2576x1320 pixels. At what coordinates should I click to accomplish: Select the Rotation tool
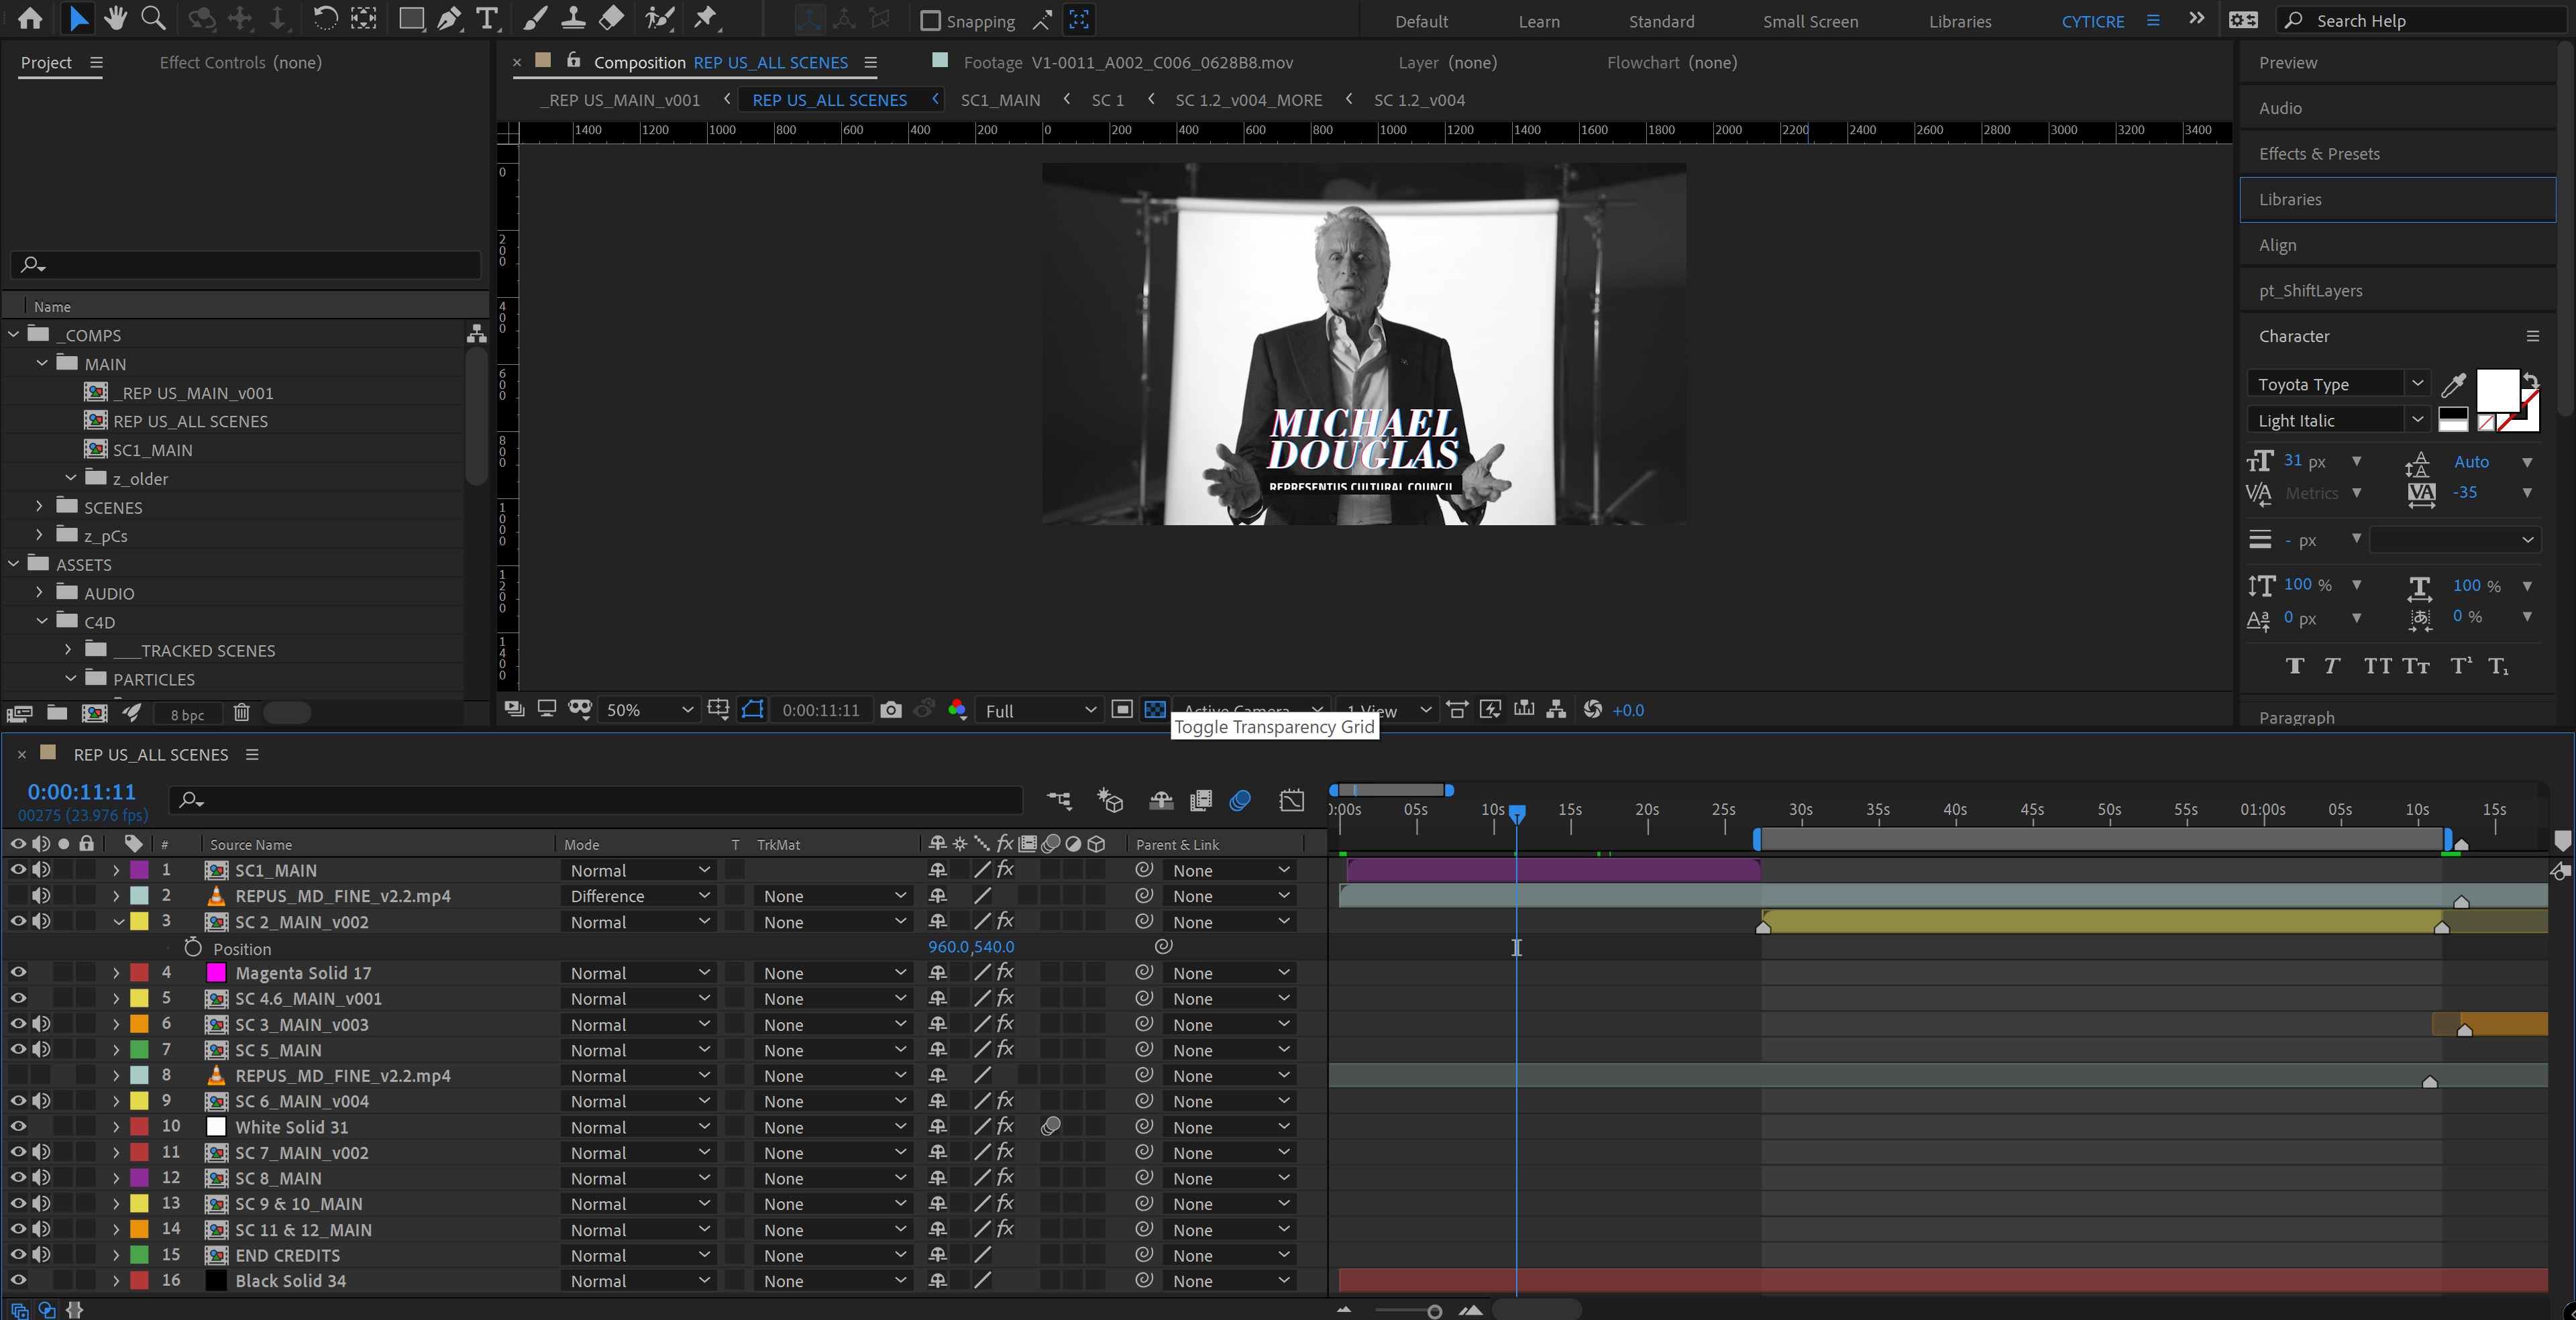325,18
